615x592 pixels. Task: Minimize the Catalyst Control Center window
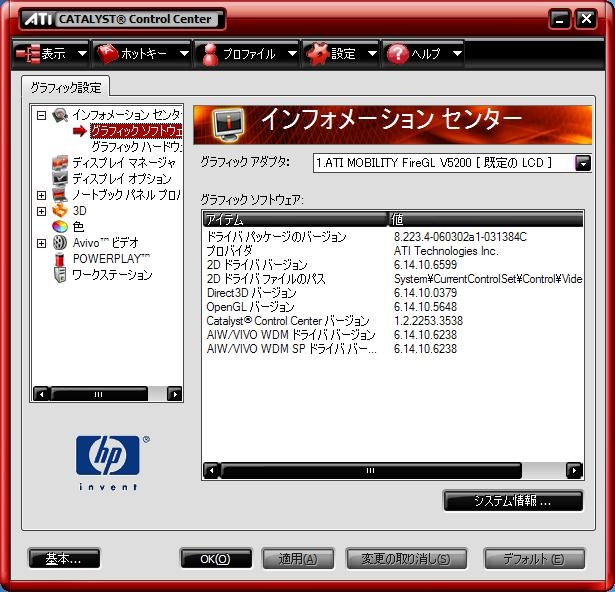click(560, 19)
